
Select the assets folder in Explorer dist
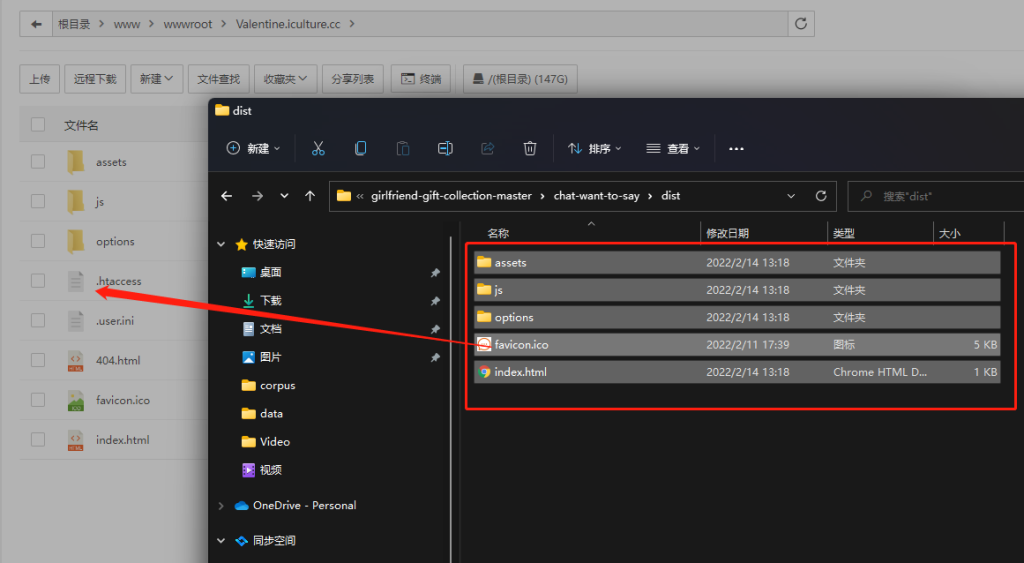(x=737, y=263)
